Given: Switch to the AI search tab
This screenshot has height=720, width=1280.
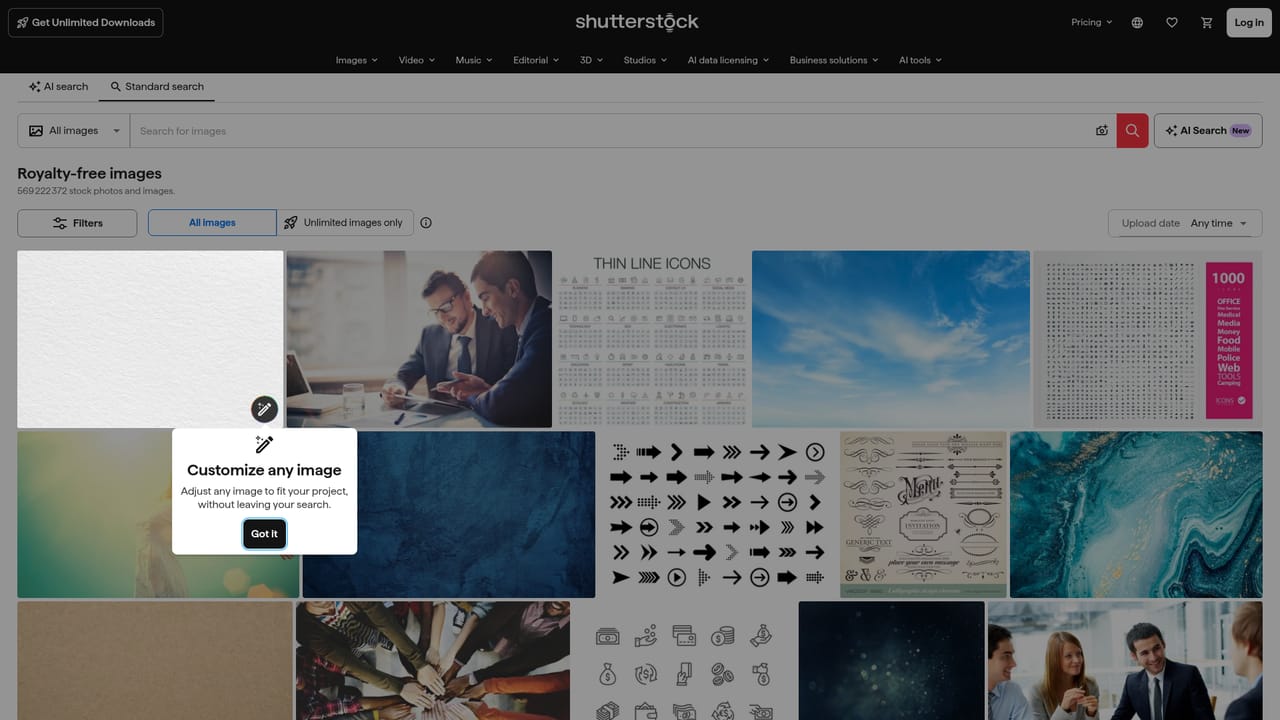Looking at the screenshot, I should point(58,87).
